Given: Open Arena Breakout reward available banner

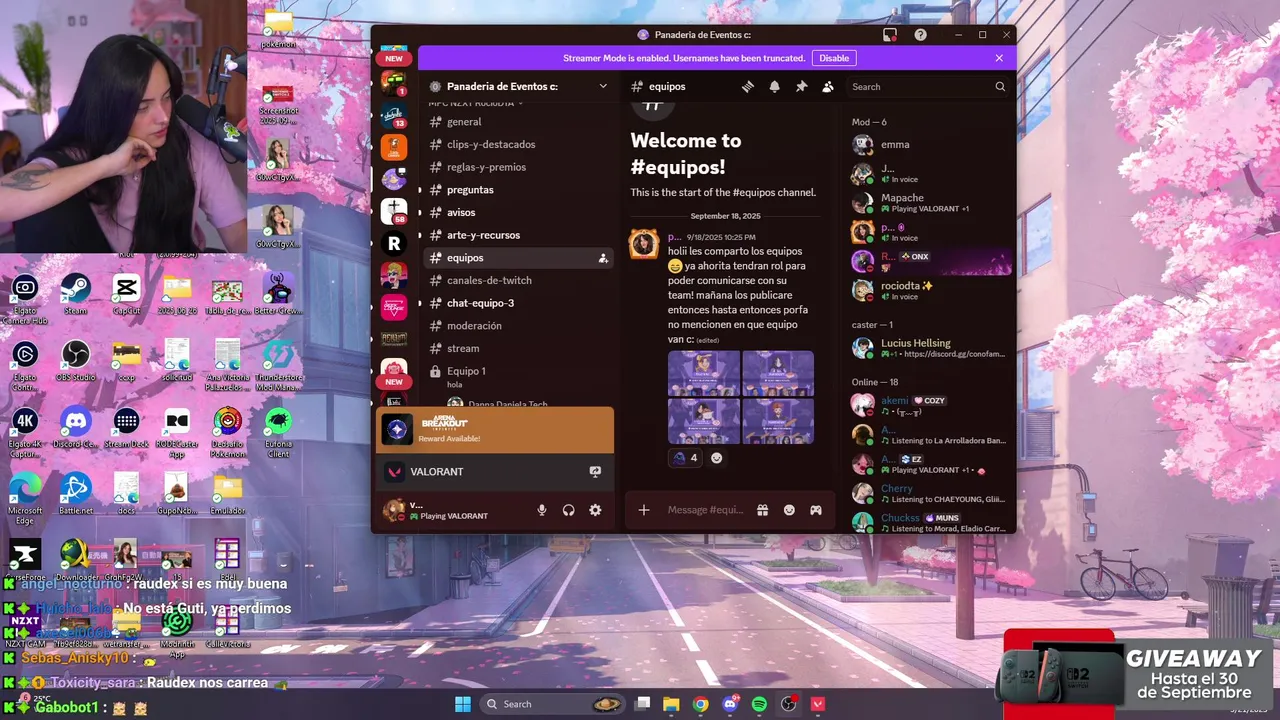Looking at the screenshot, I should click(495, 430).
